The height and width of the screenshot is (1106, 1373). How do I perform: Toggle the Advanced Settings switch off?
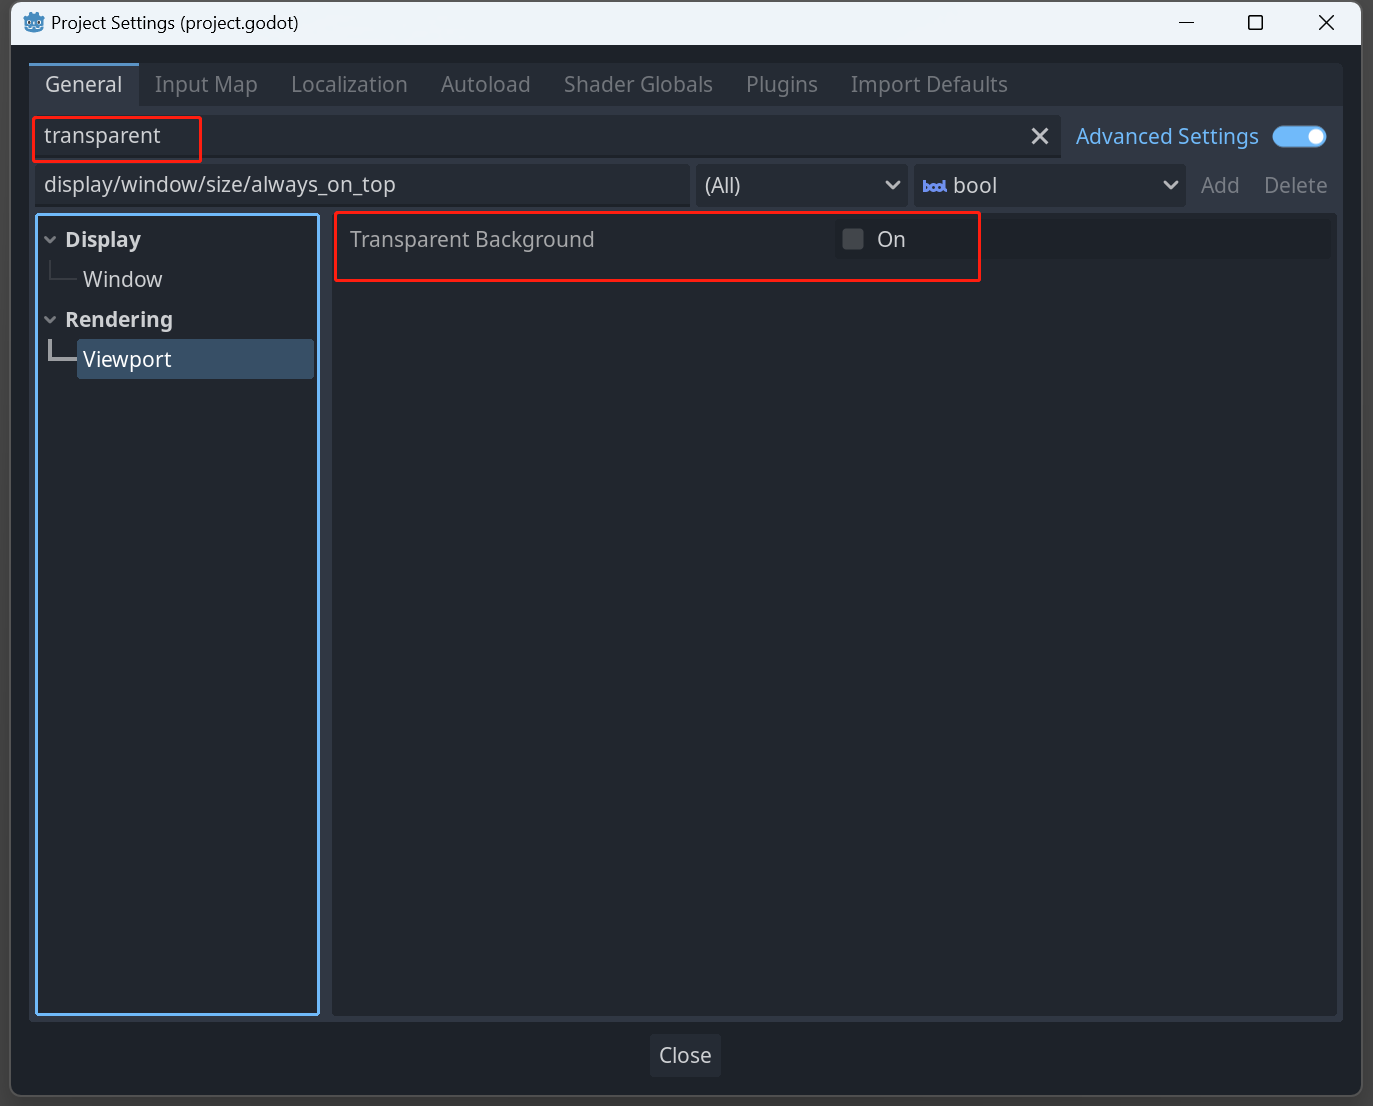pos(1299,136)
